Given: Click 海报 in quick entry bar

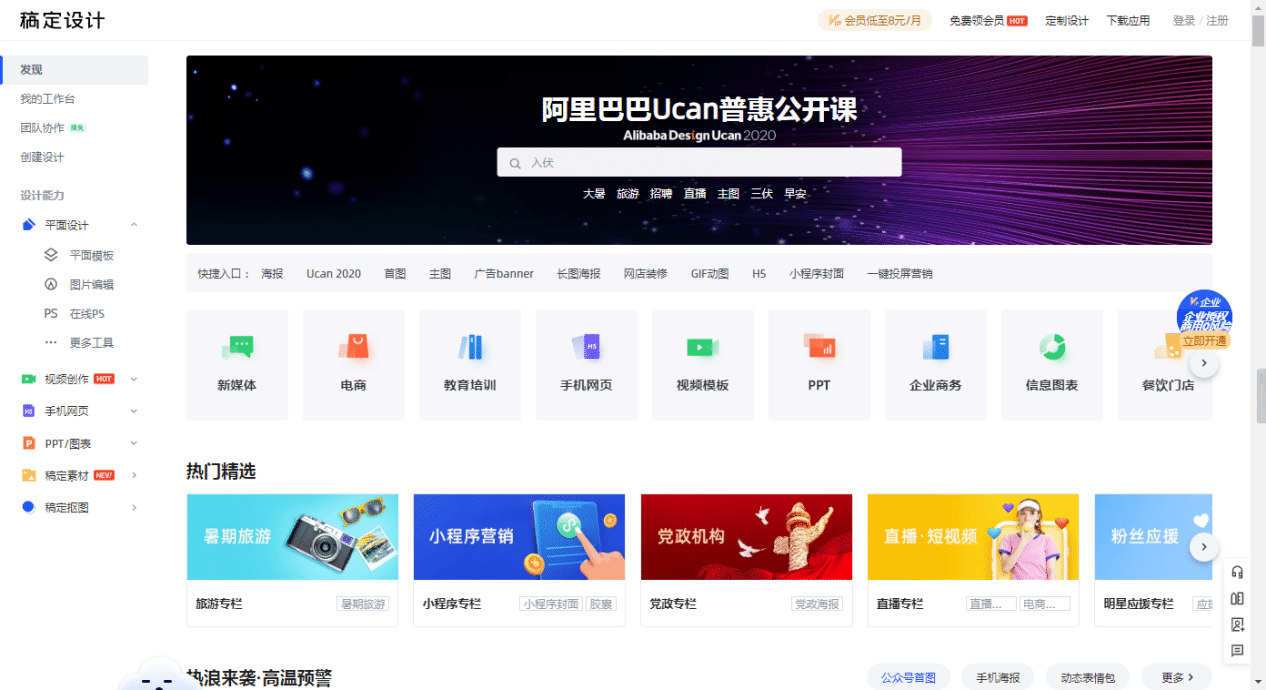Looking at the screenshot, I should [x=272, y=273].
